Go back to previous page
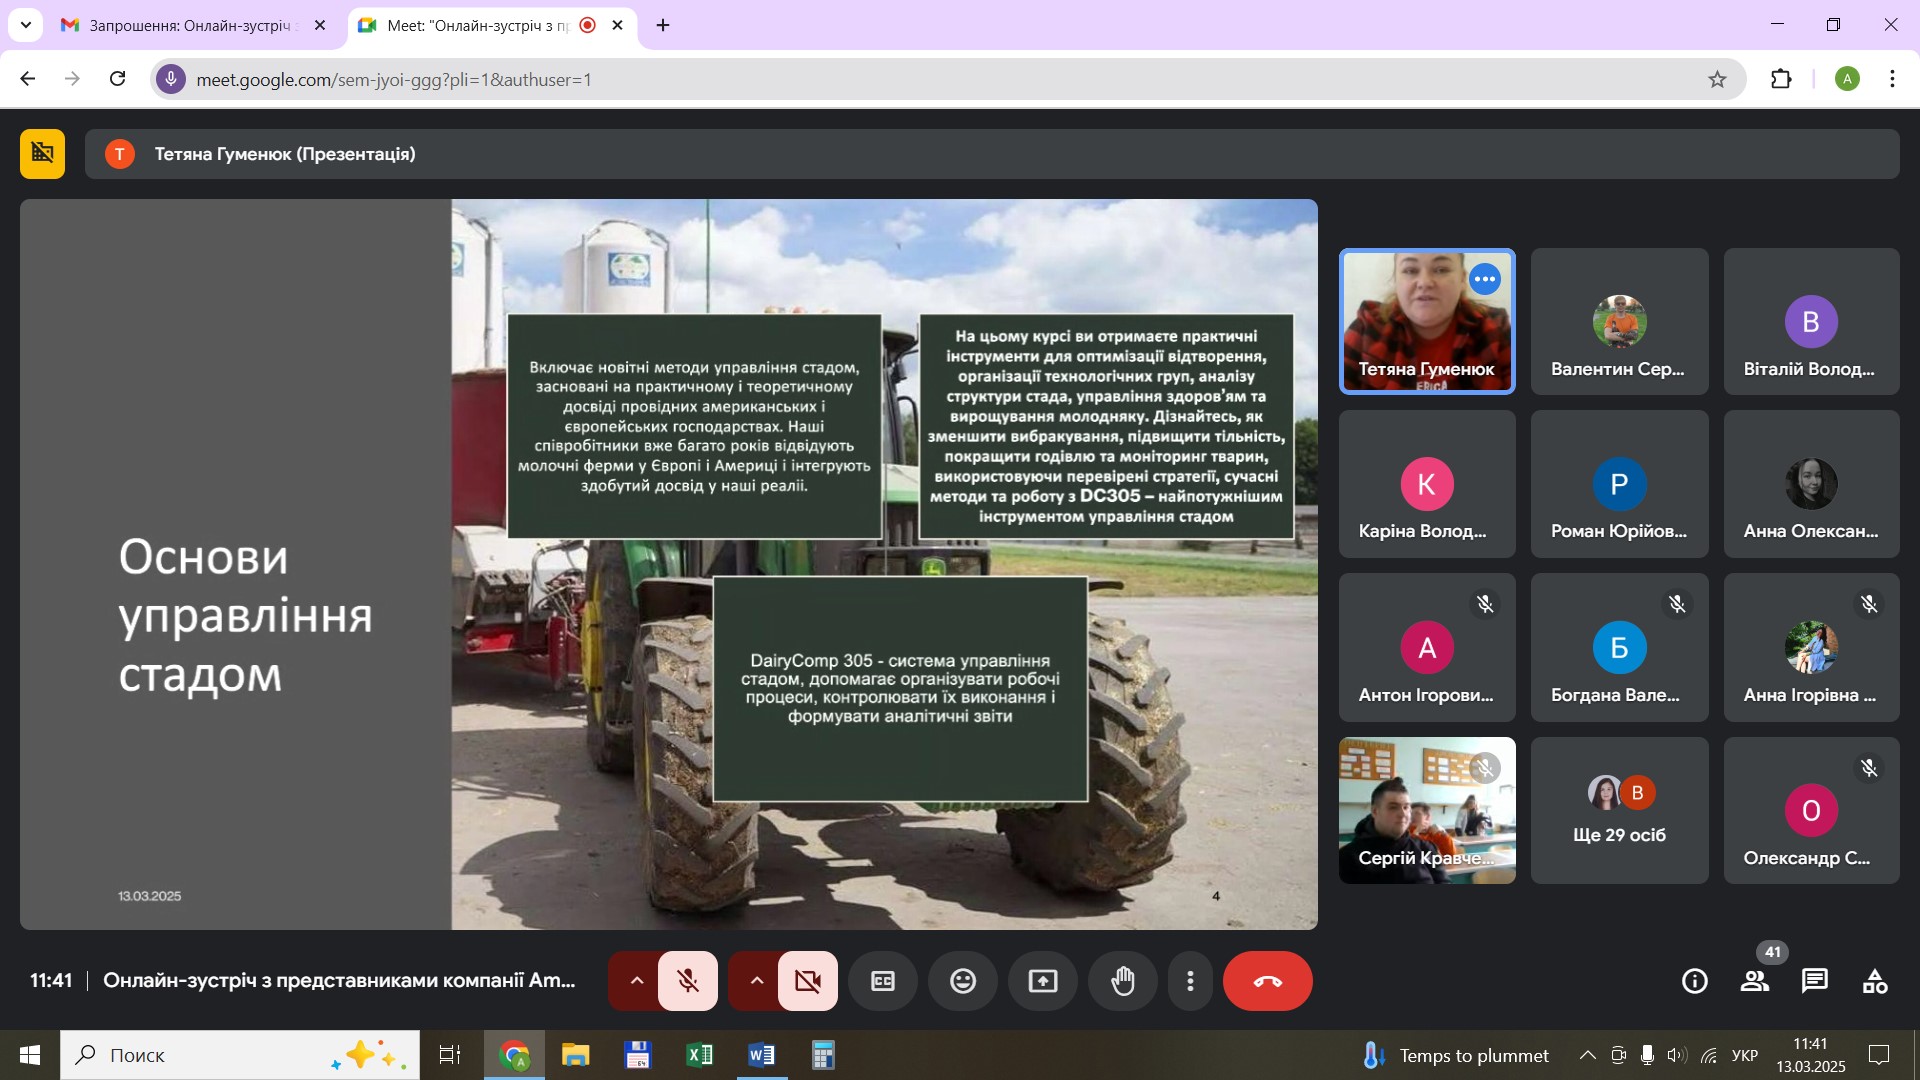 pos(28,79)
